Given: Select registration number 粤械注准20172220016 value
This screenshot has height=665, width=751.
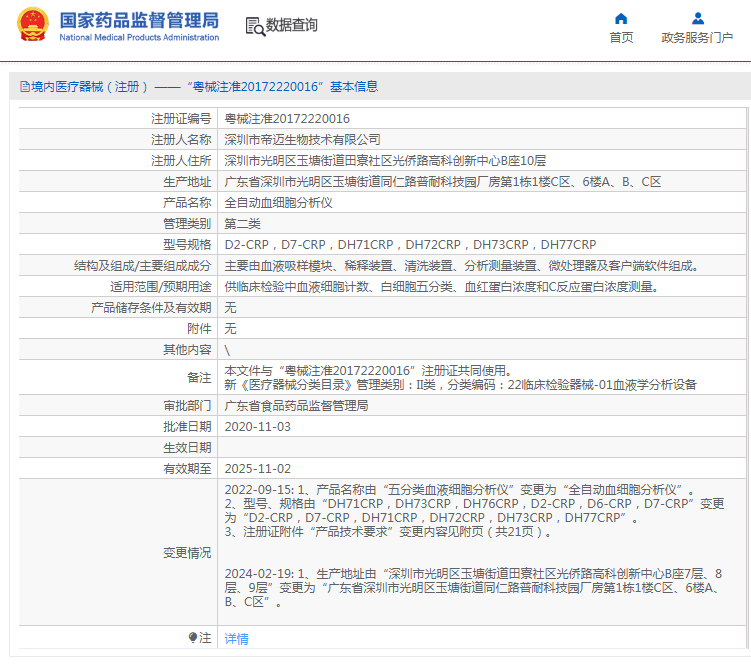Looking at the screenshot, I should (x=287, y=118).
